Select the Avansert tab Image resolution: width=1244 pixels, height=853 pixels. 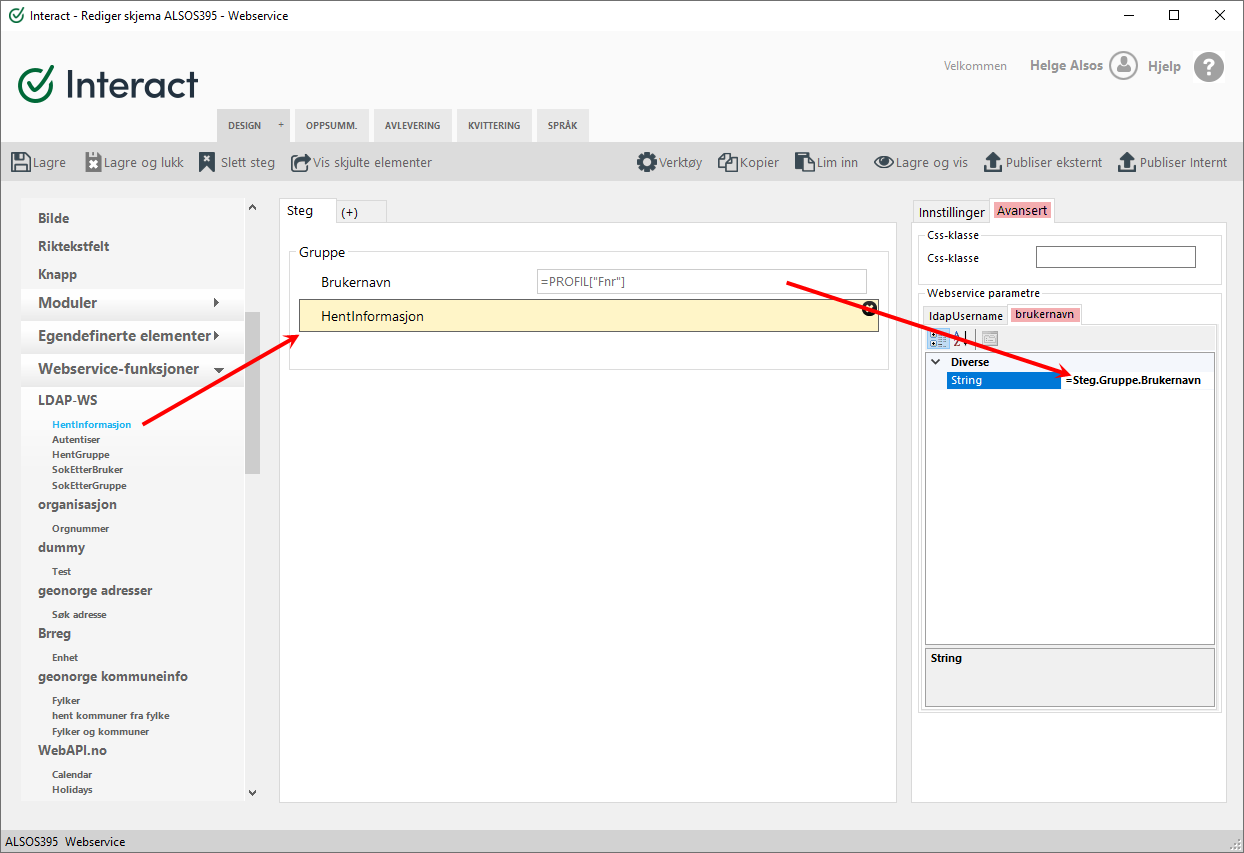1022,211
